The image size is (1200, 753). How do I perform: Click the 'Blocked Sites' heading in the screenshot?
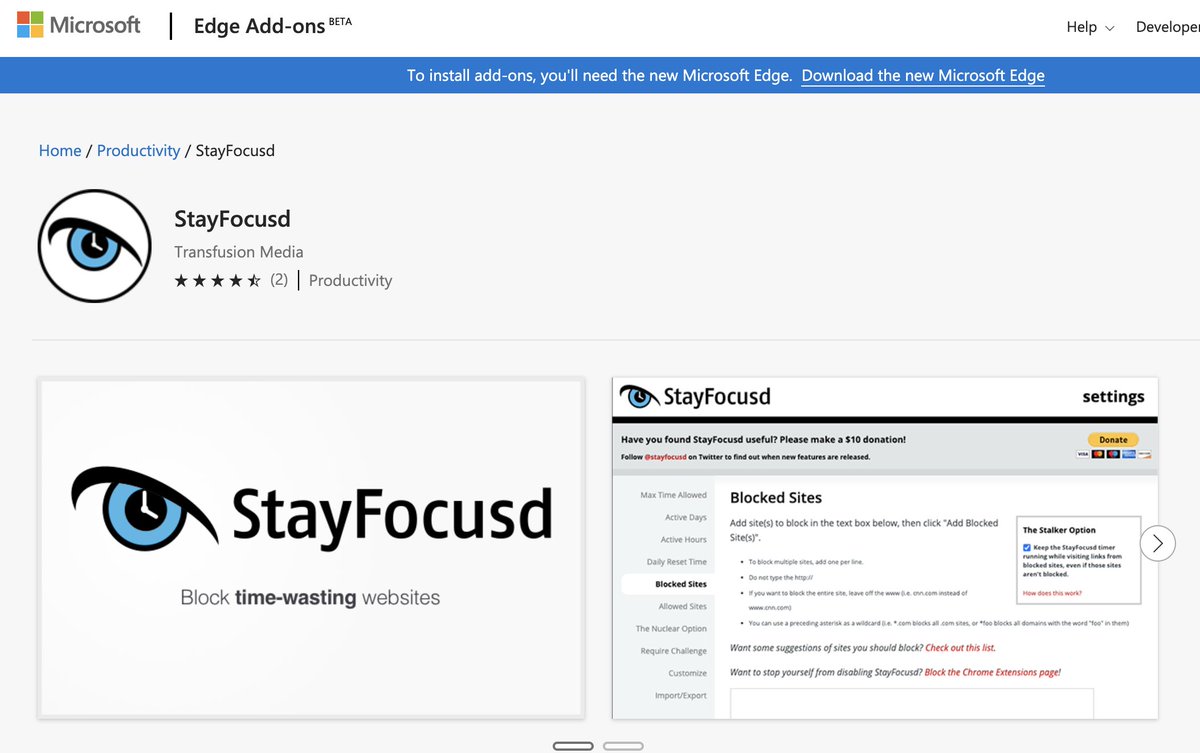coord(776,498)
